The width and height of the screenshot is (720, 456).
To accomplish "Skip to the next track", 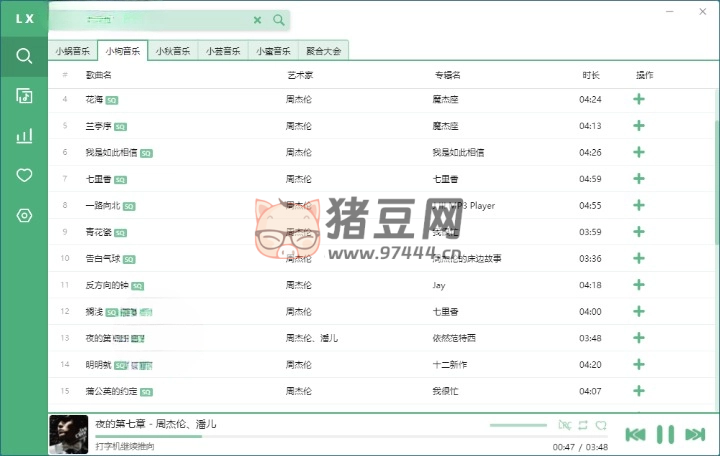I will [696, 434].
